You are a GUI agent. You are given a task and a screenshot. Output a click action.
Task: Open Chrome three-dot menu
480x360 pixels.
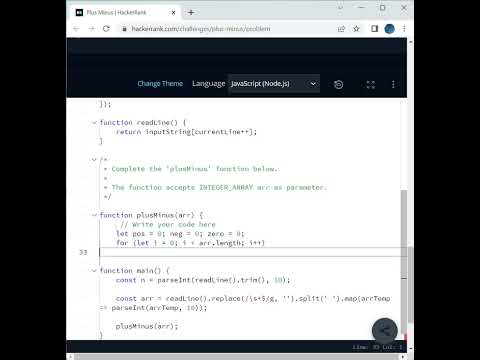click(404, 29)
